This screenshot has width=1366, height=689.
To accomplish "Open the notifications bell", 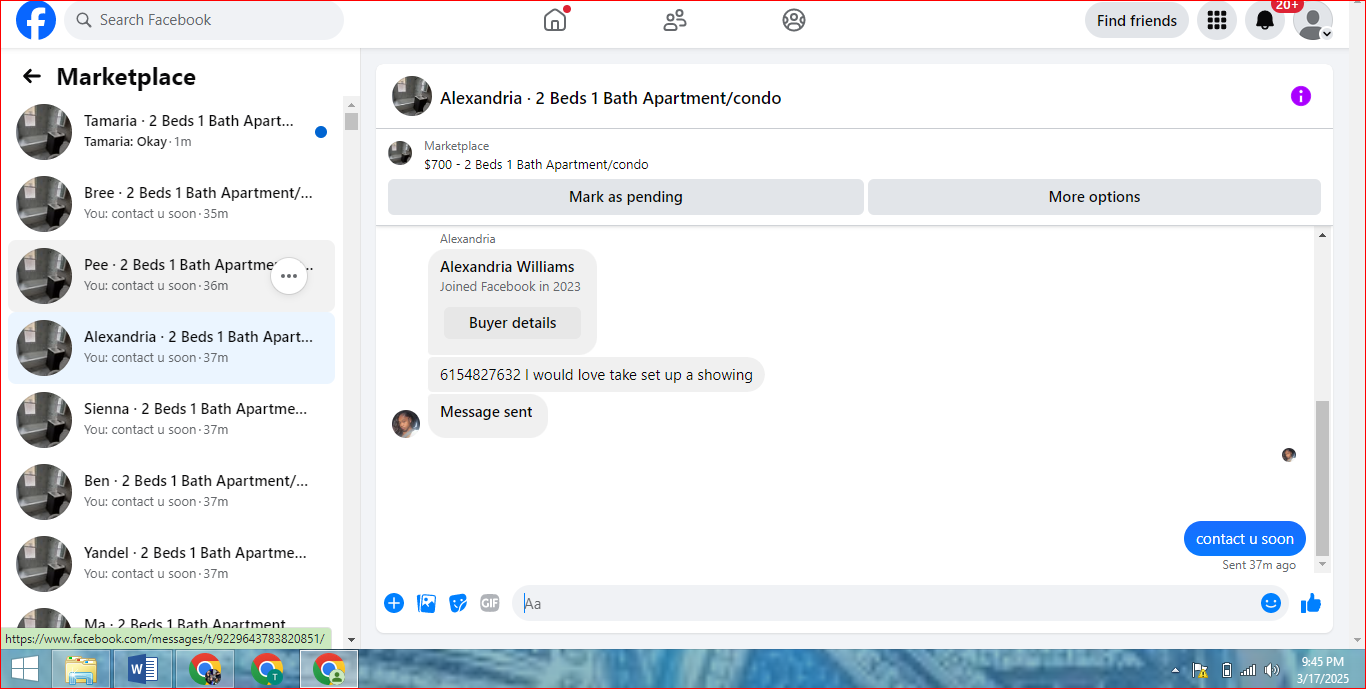I will point(1265,20).
